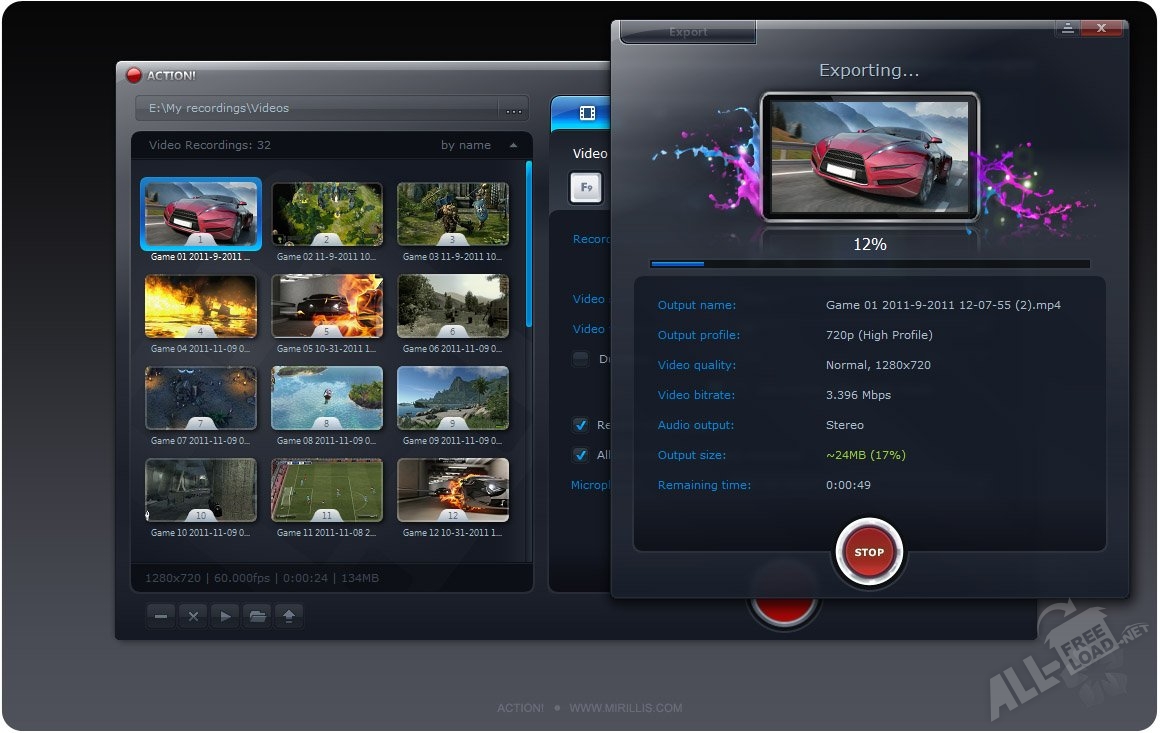Switch to the video recording filmstrip tab
Screen dimensions: 1160x733
point(587,114)
